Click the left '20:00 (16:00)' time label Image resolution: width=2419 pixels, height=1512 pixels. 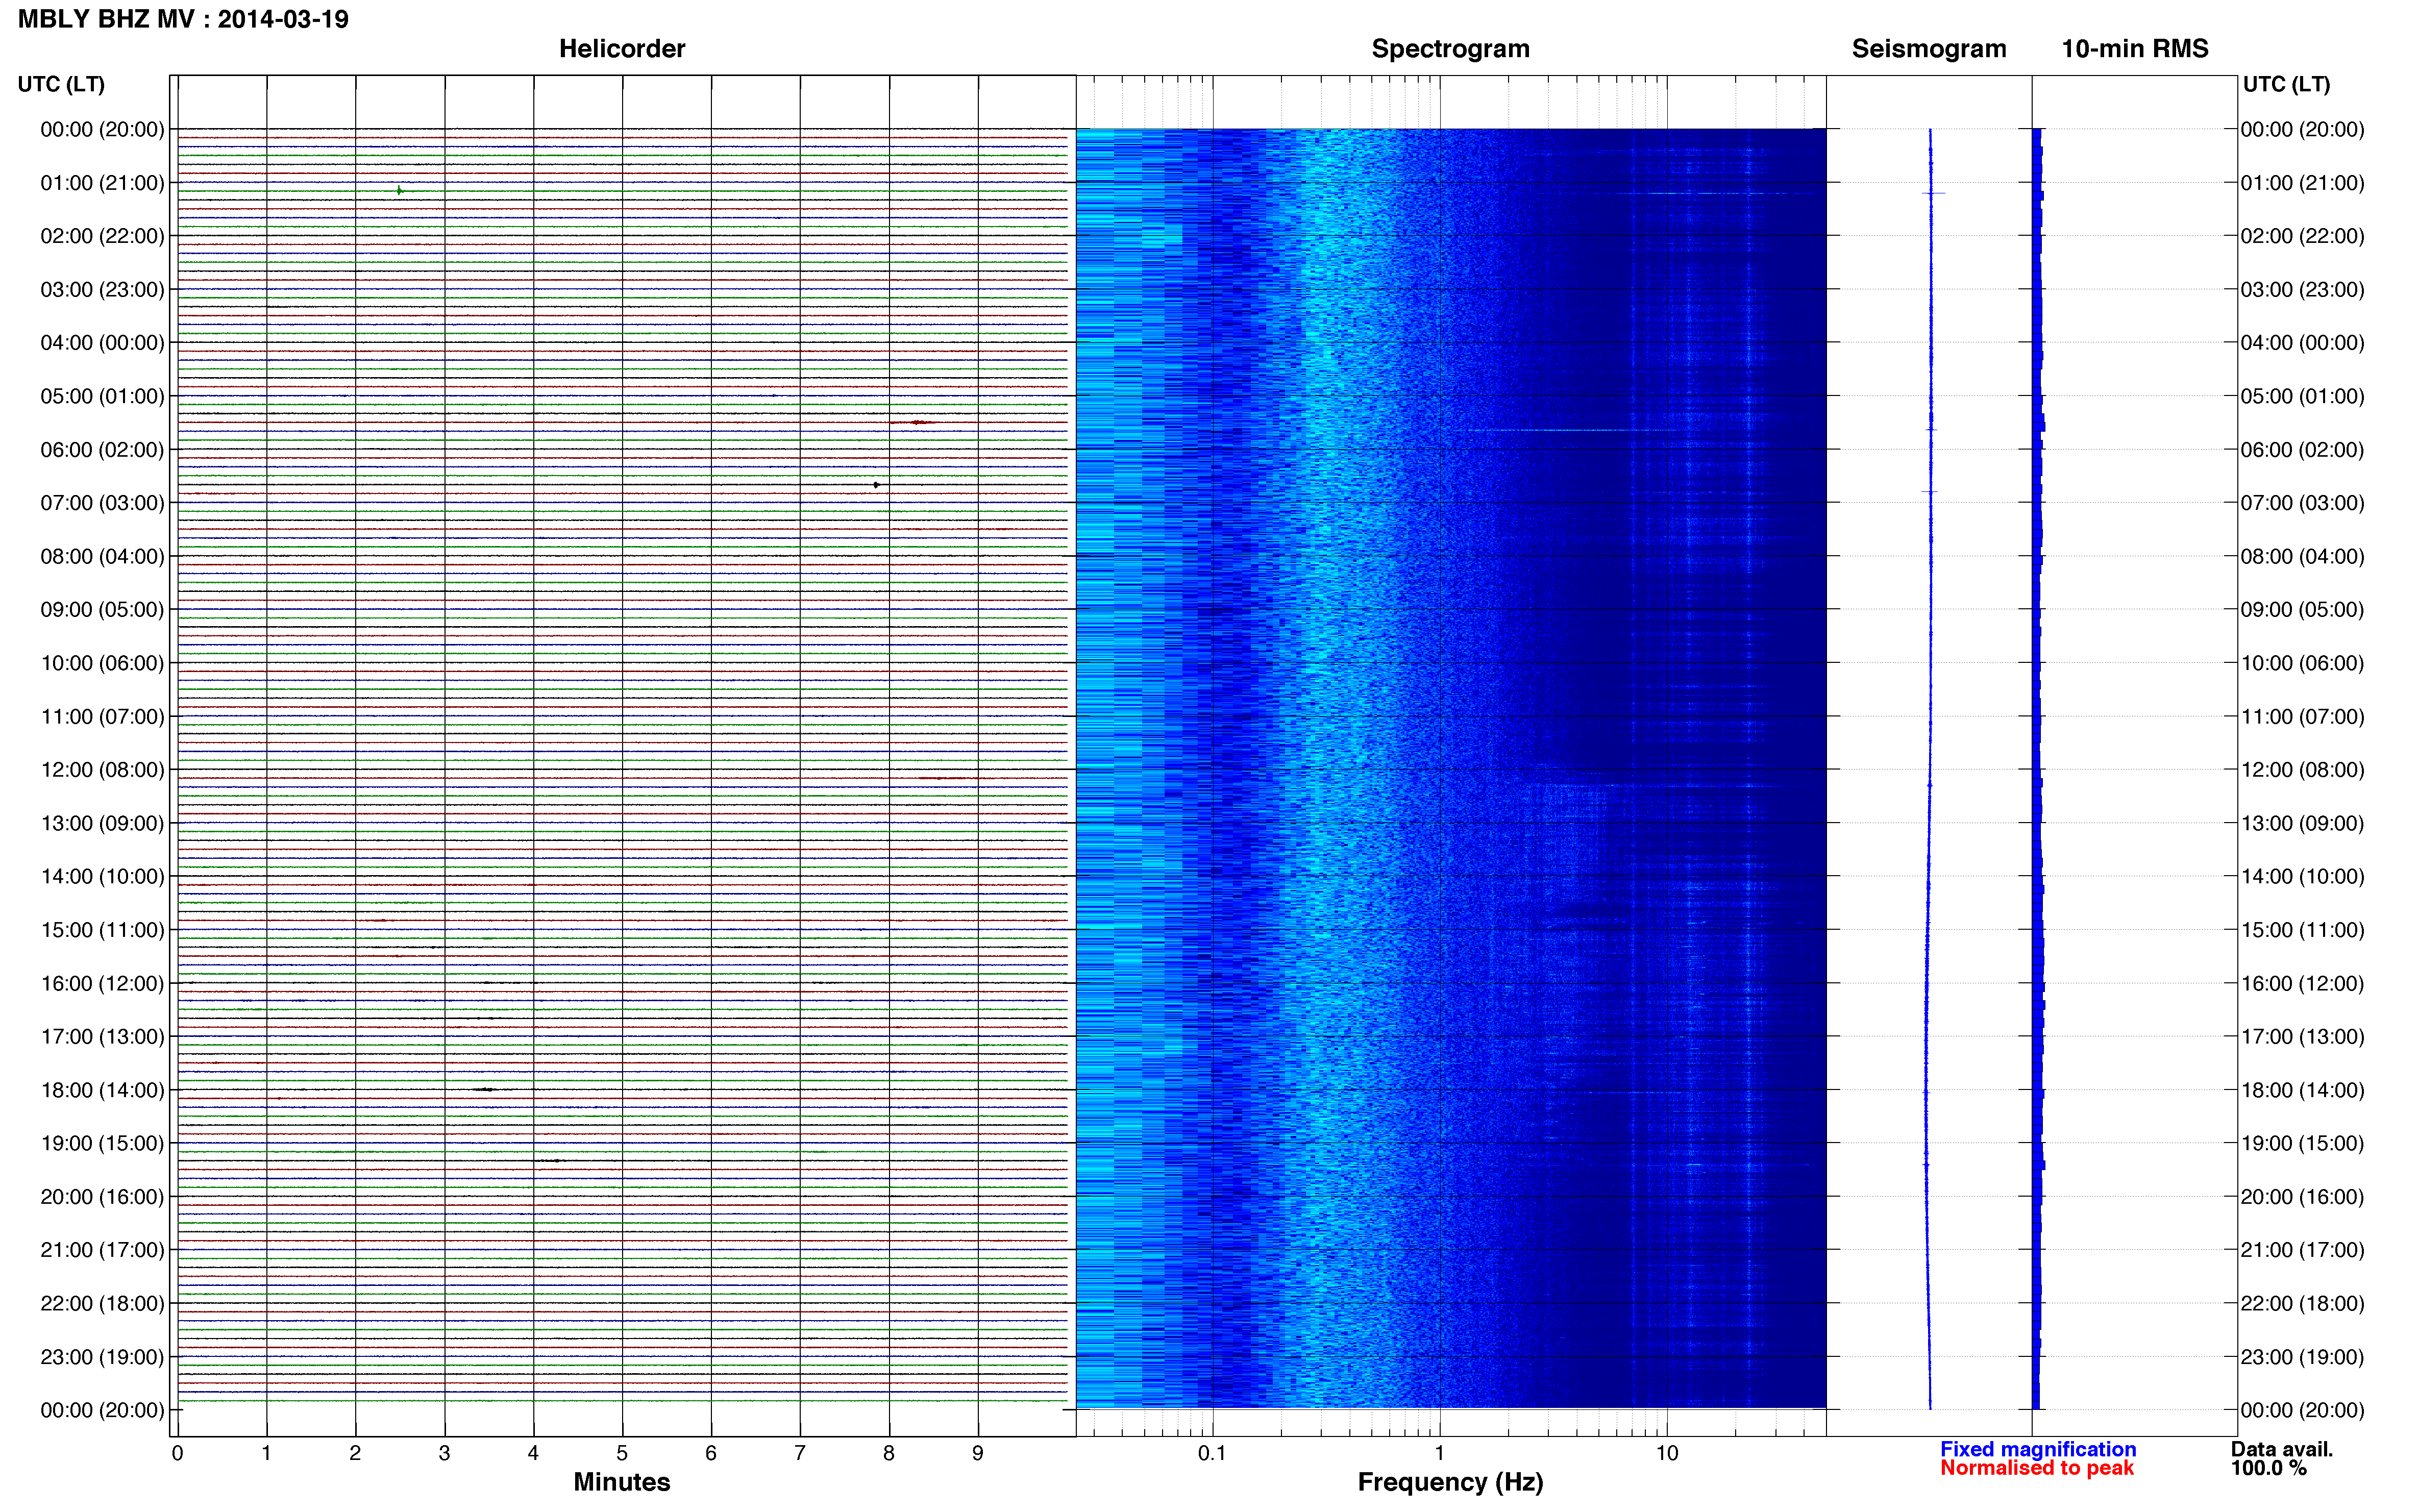[102, 1197]
